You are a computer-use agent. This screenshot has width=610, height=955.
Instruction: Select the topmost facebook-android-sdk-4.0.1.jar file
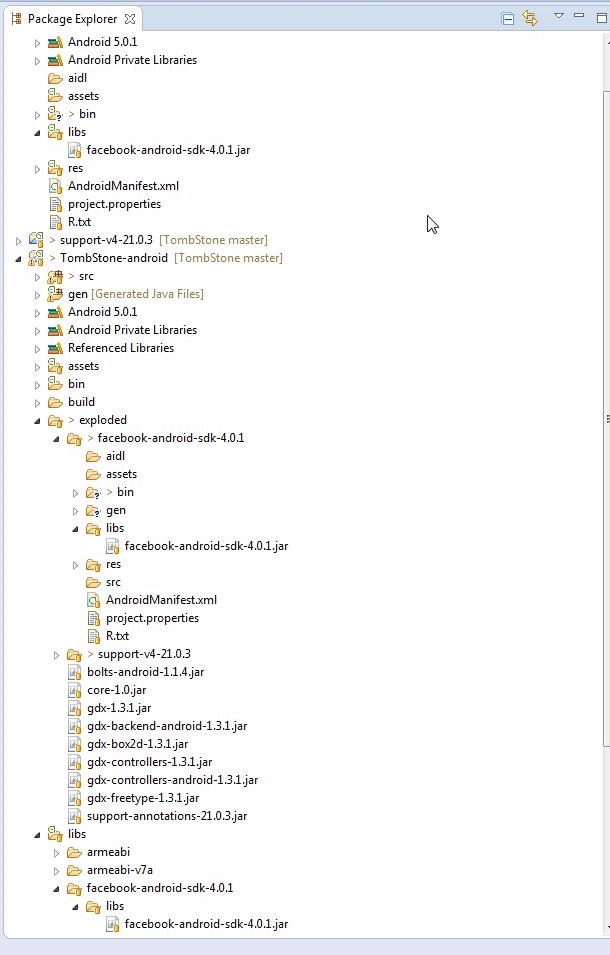(168, 150)
